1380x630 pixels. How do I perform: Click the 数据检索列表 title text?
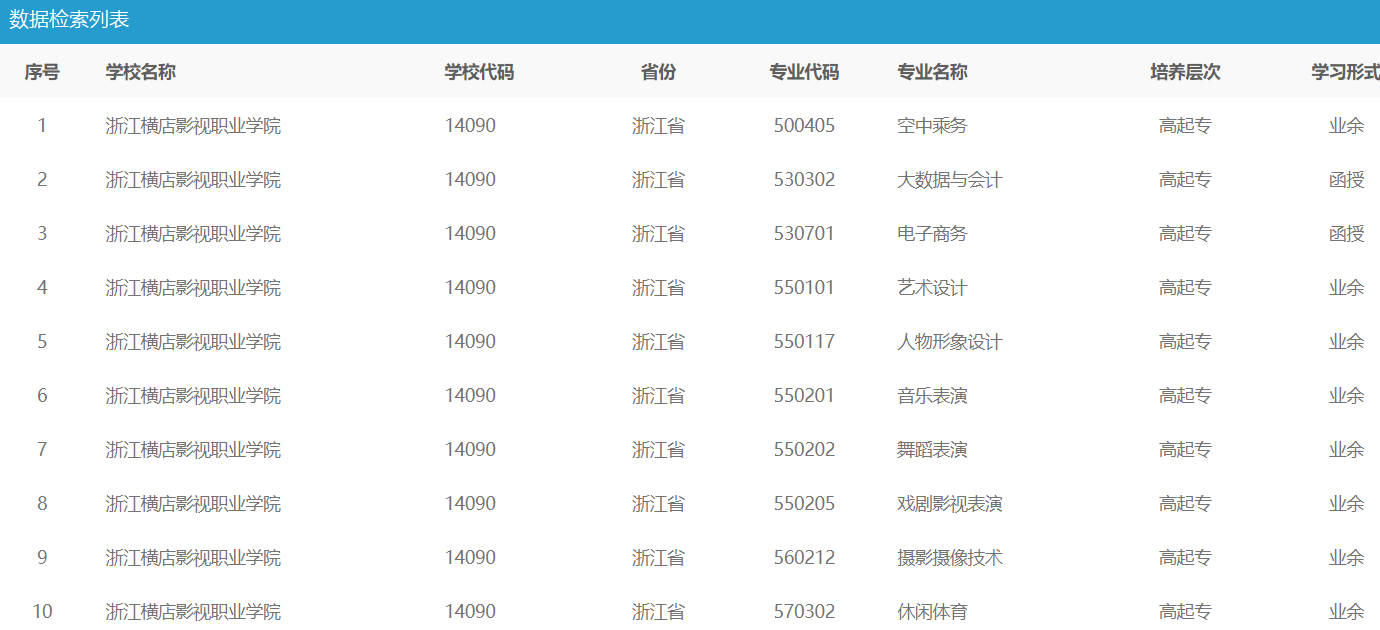[x=69, y=20]
